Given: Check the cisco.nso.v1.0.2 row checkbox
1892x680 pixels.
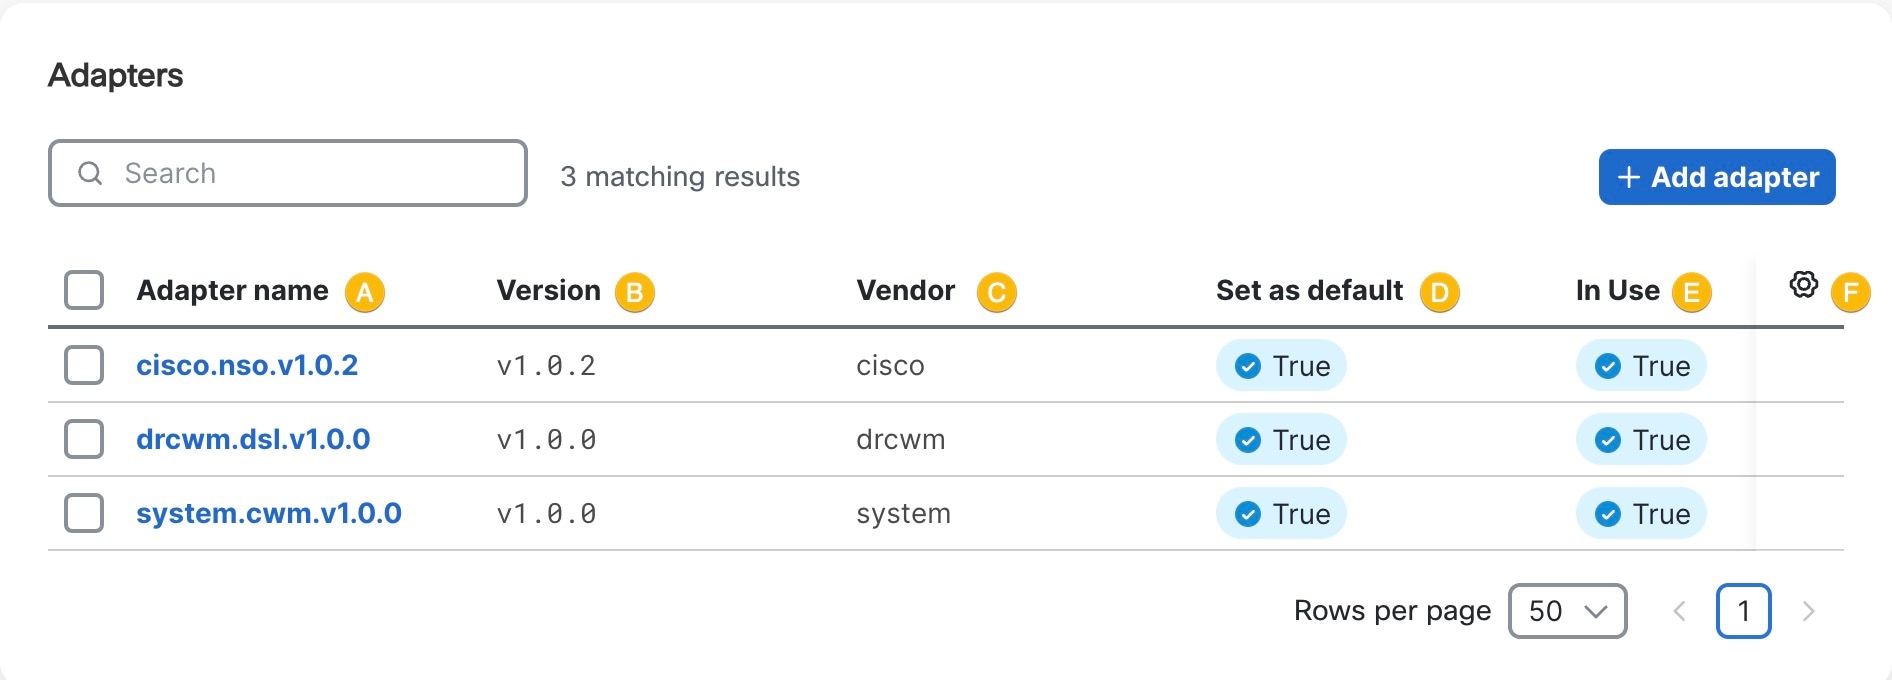Looking at the screenshot, I should [x=83, y=365].
